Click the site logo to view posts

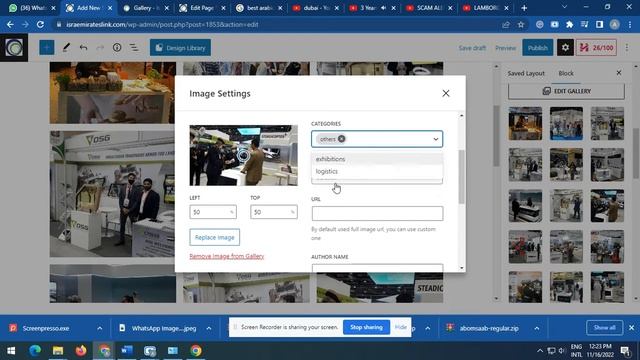tap(14, 48)
